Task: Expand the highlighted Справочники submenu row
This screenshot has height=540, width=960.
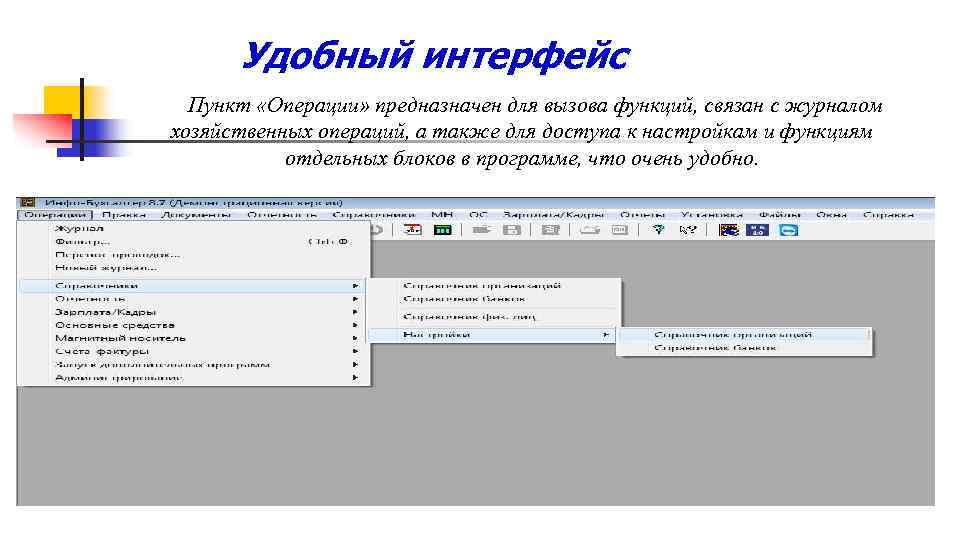Action: 193,286
